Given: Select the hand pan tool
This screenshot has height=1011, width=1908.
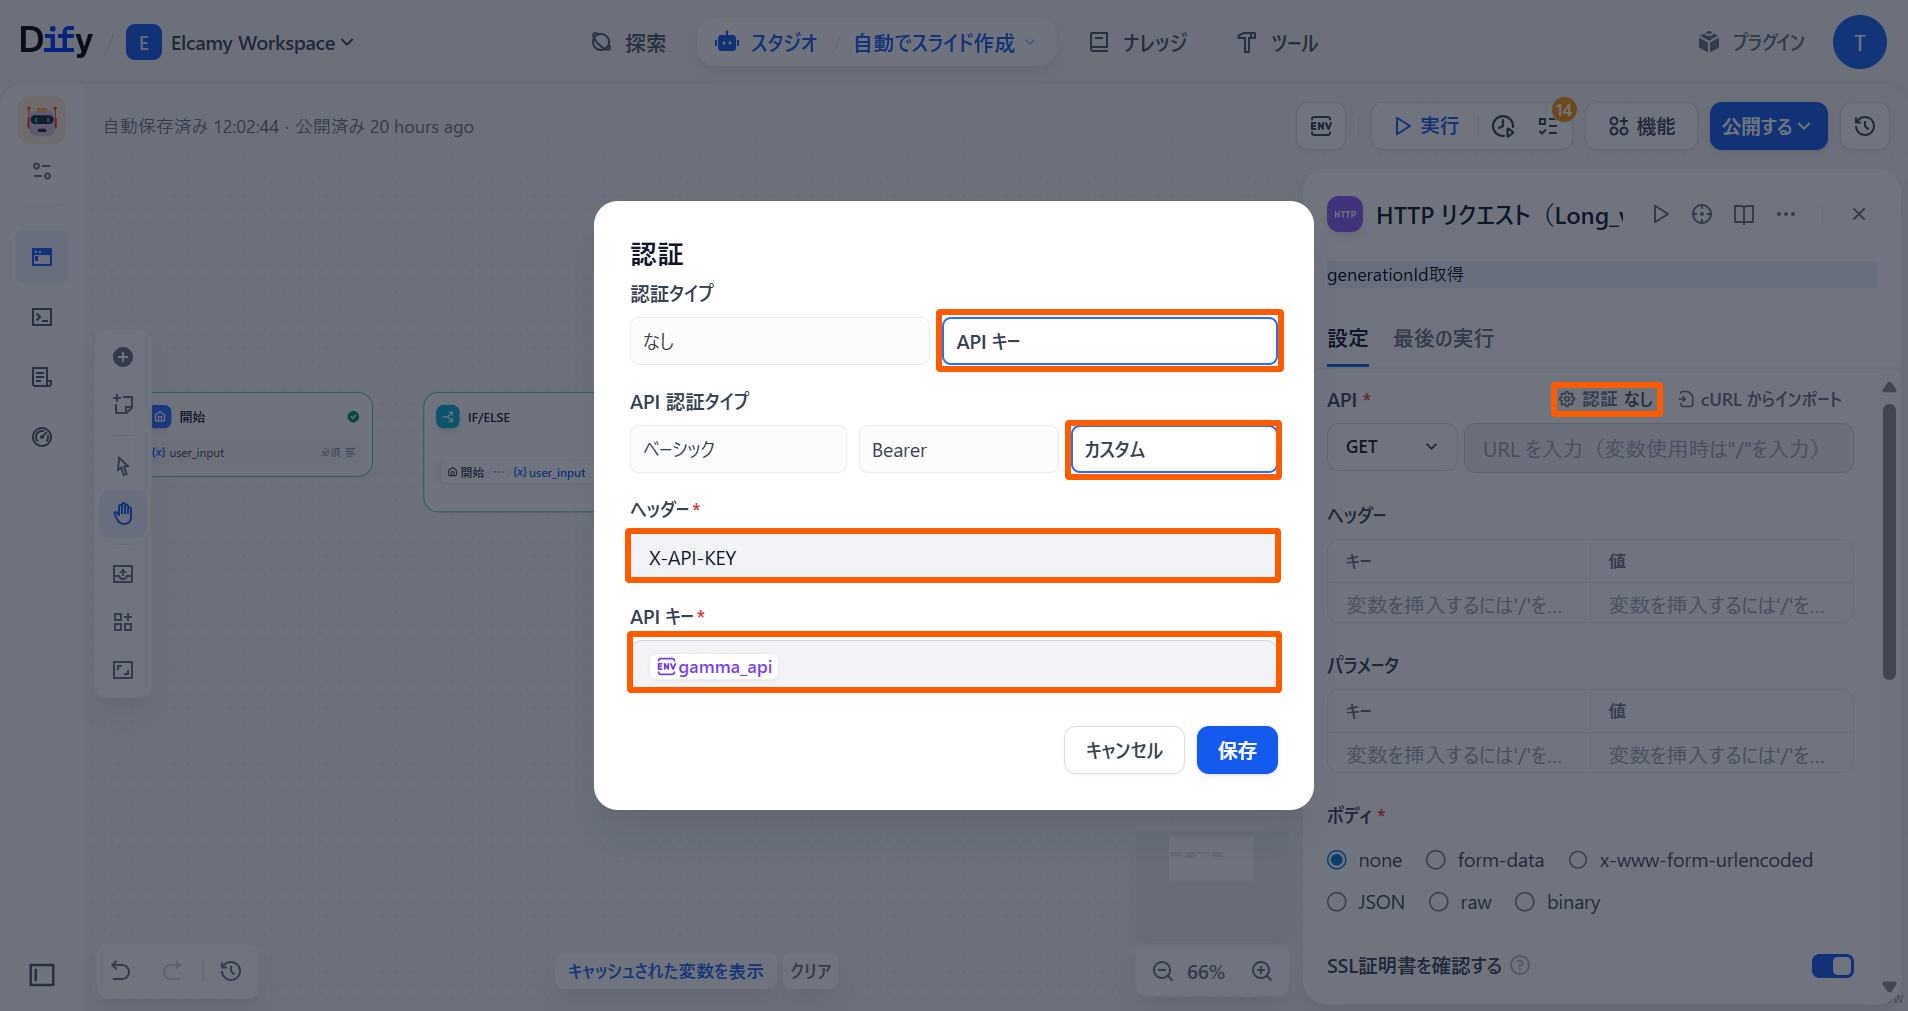Looking at the screenshot, I should click(x=122, y=513).
